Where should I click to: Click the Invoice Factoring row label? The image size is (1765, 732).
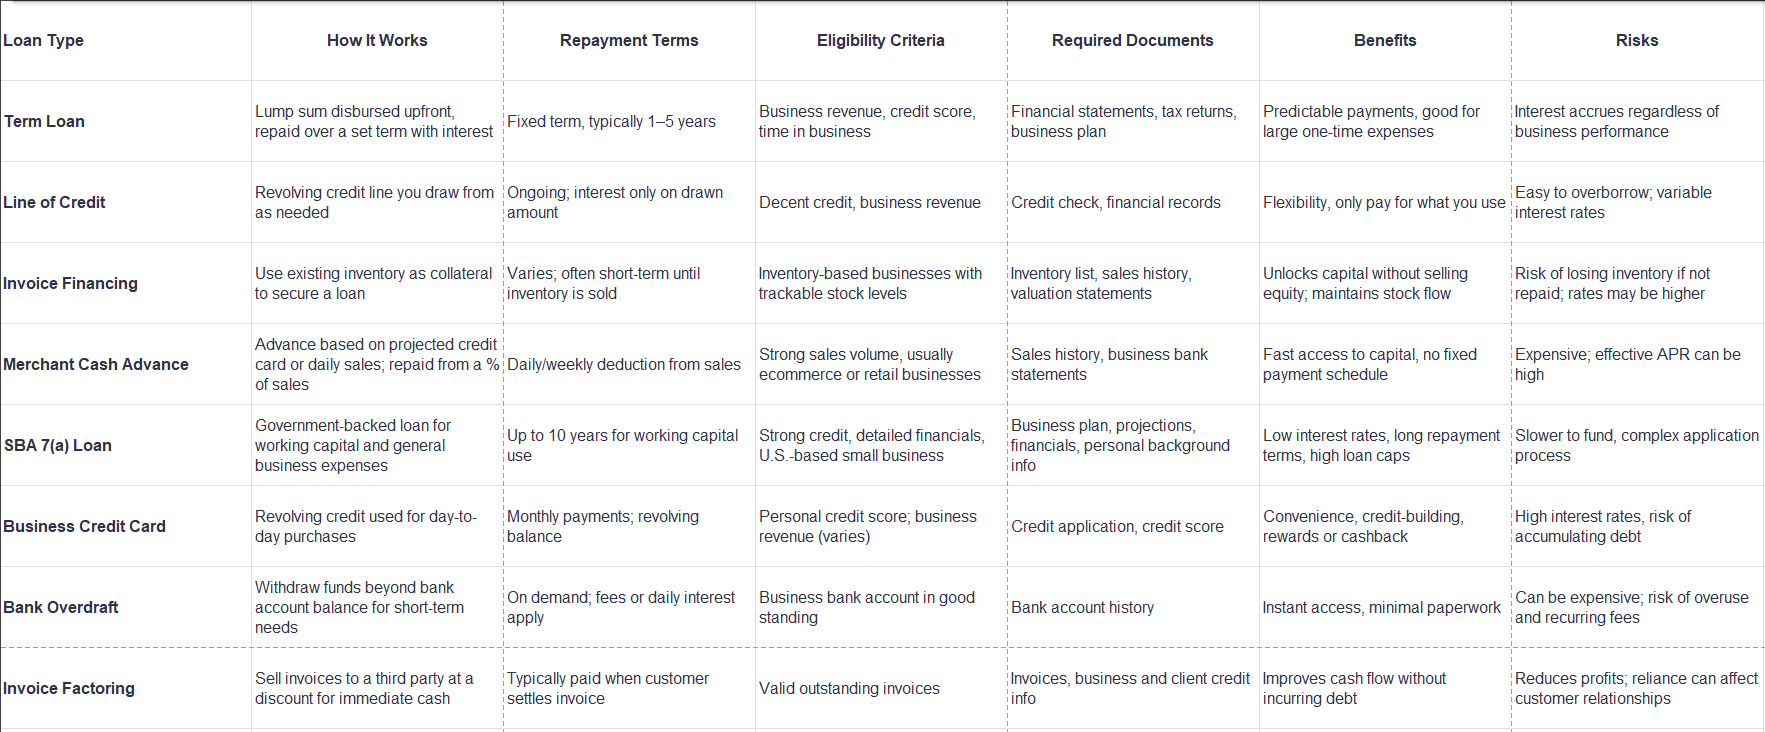pyautogui.click(x=69, y=689)
